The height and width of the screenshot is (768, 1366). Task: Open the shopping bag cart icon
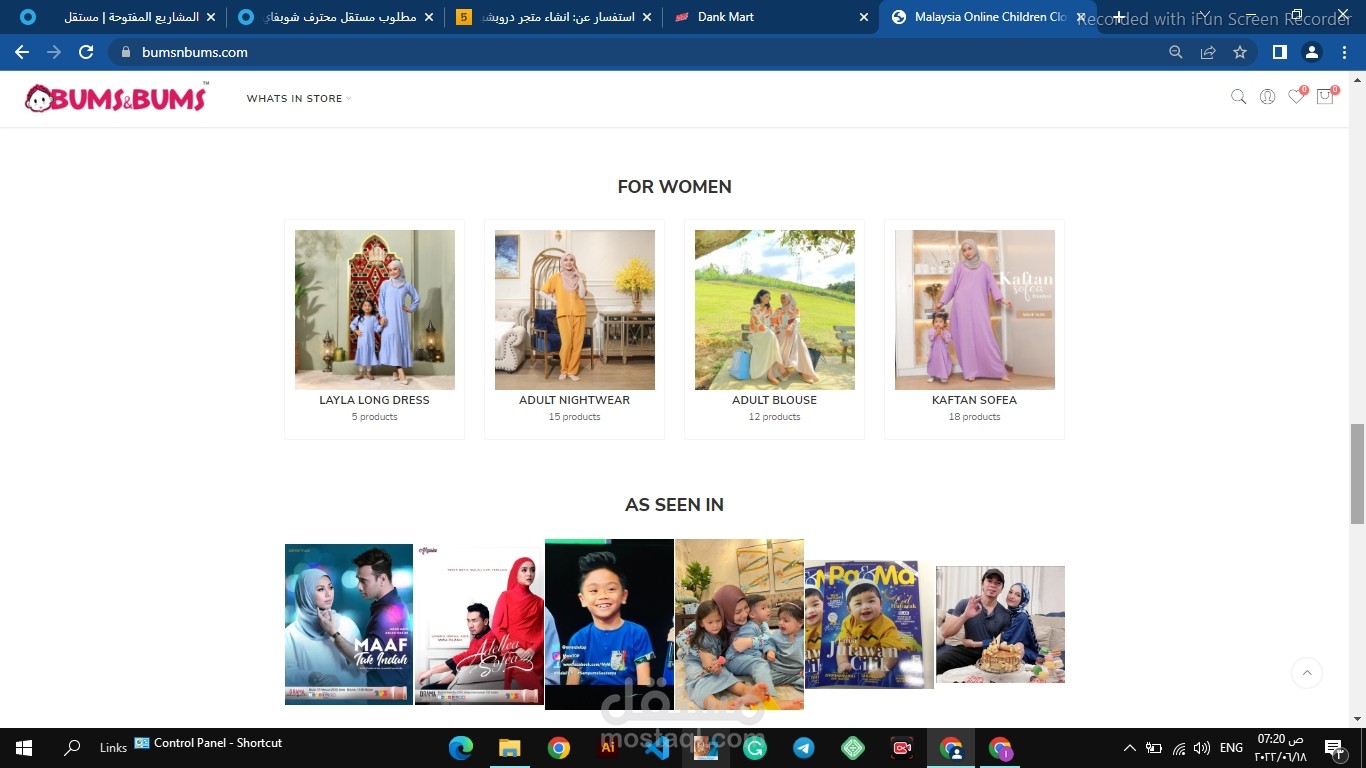coord(1325,97)
